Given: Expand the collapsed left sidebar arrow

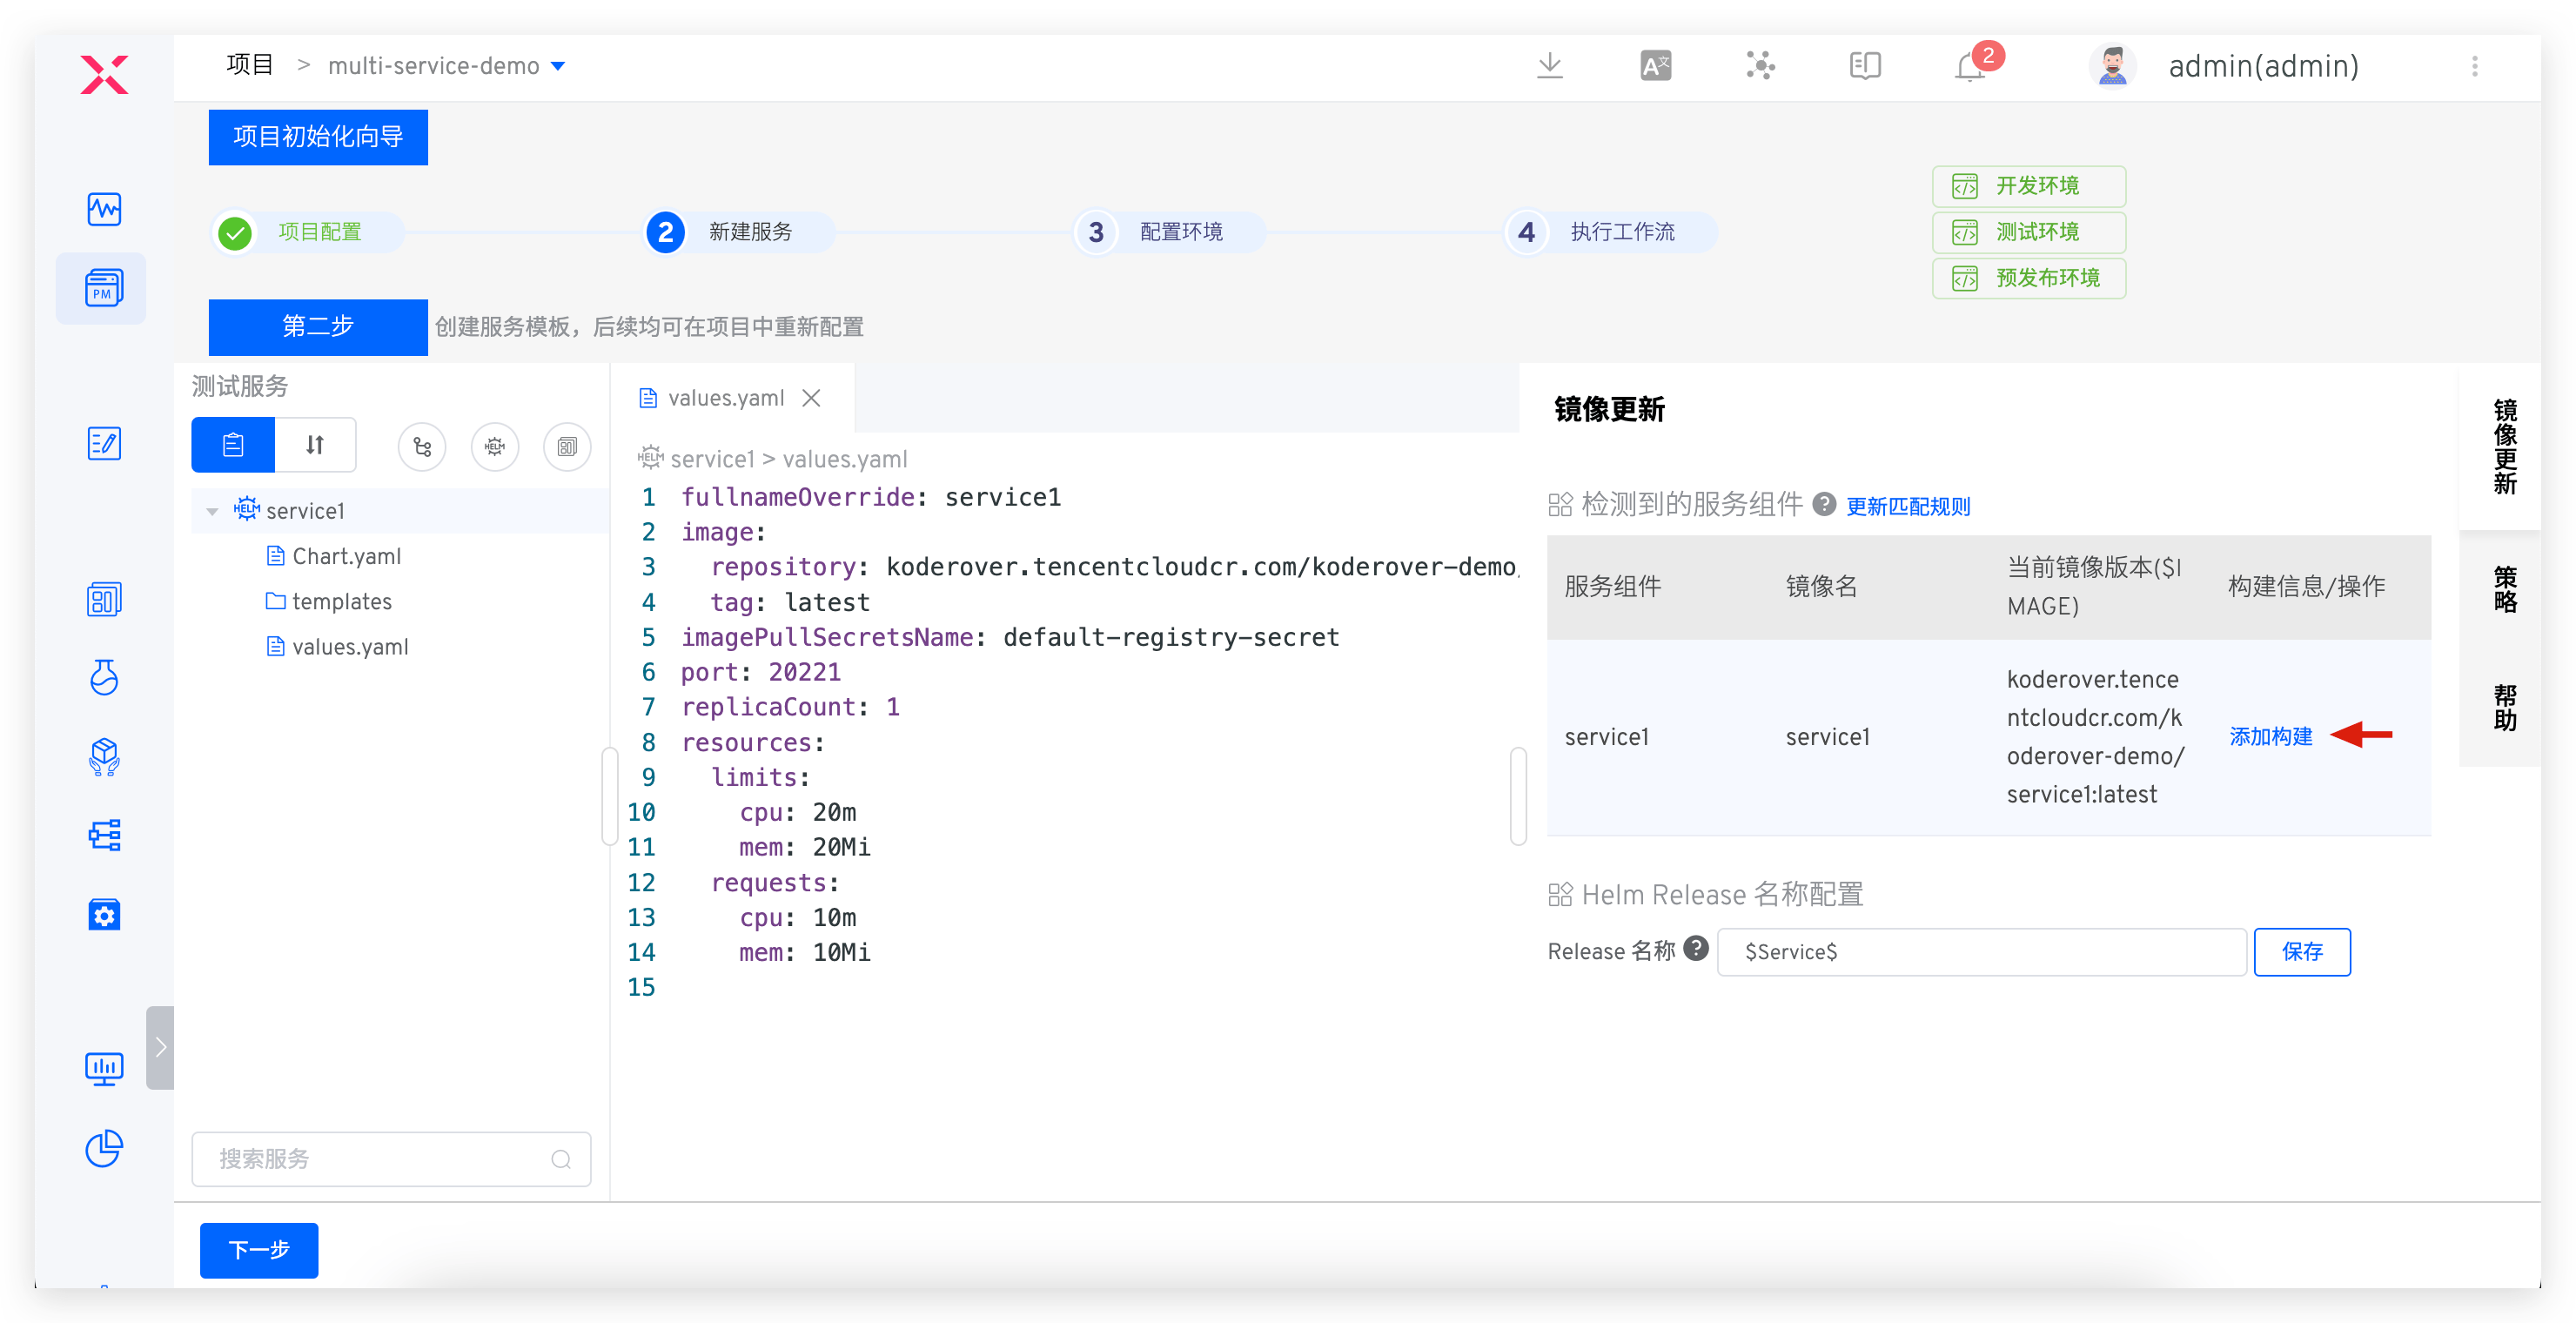Looking at the screenshot, I should (x=160, y=1047).
